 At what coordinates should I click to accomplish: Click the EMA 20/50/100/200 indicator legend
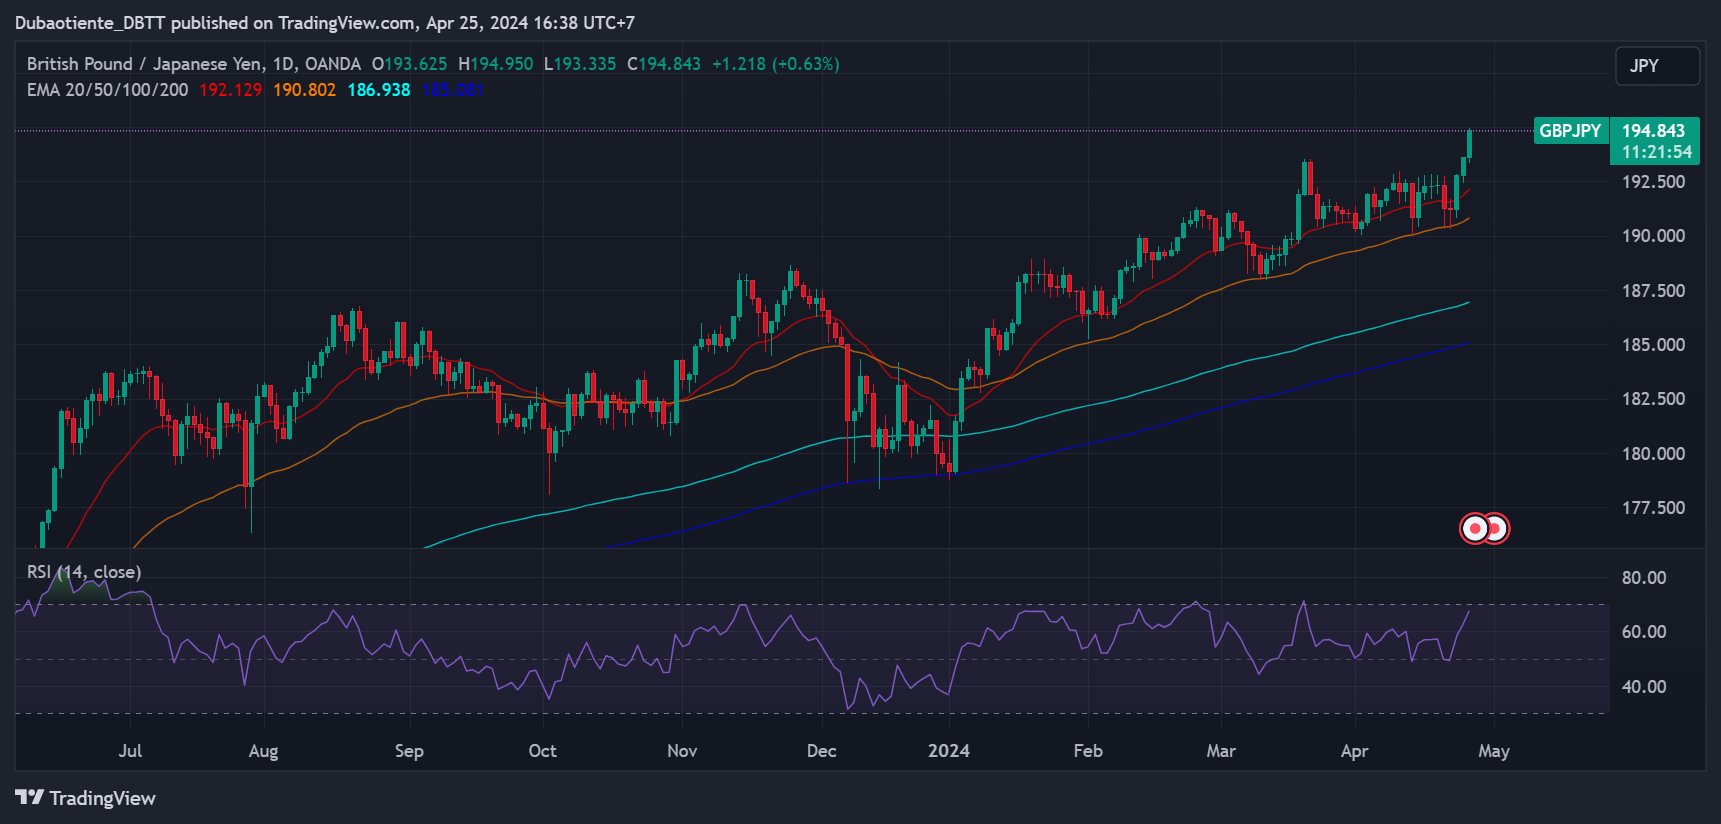(x=107, y=90)
